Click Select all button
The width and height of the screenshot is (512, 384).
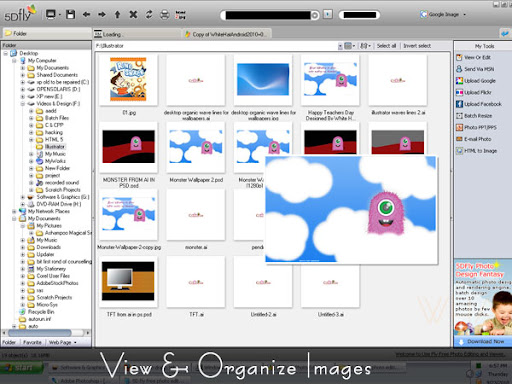click(386, 46)
